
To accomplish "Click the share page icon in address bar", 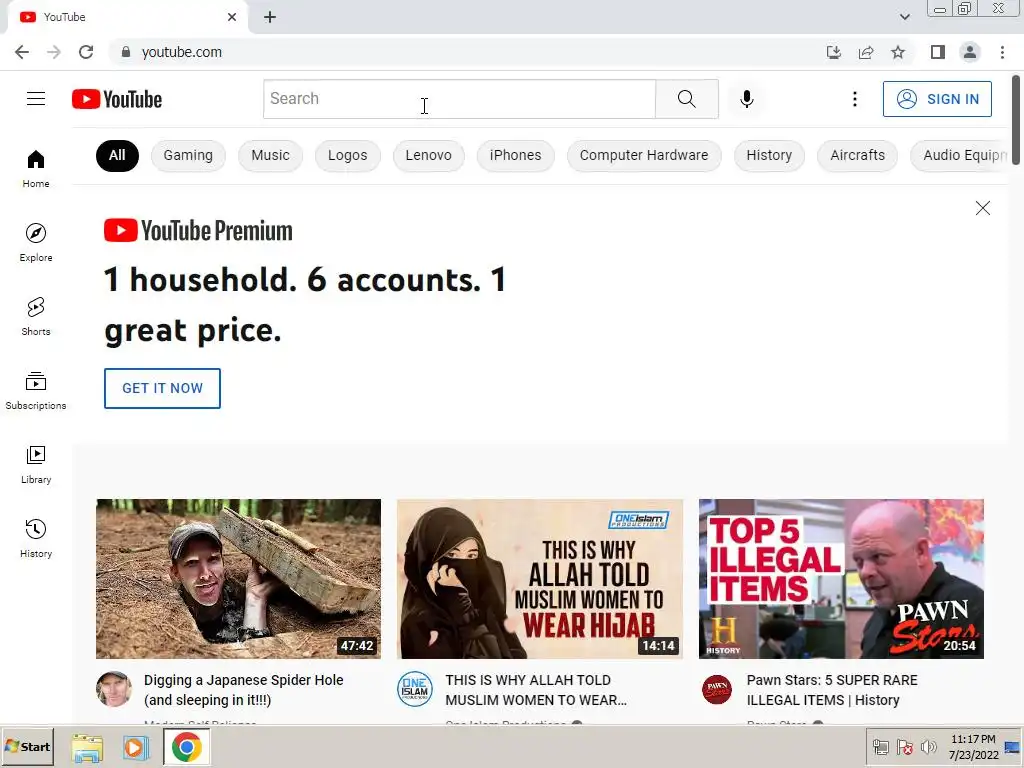I will [866, 52].
